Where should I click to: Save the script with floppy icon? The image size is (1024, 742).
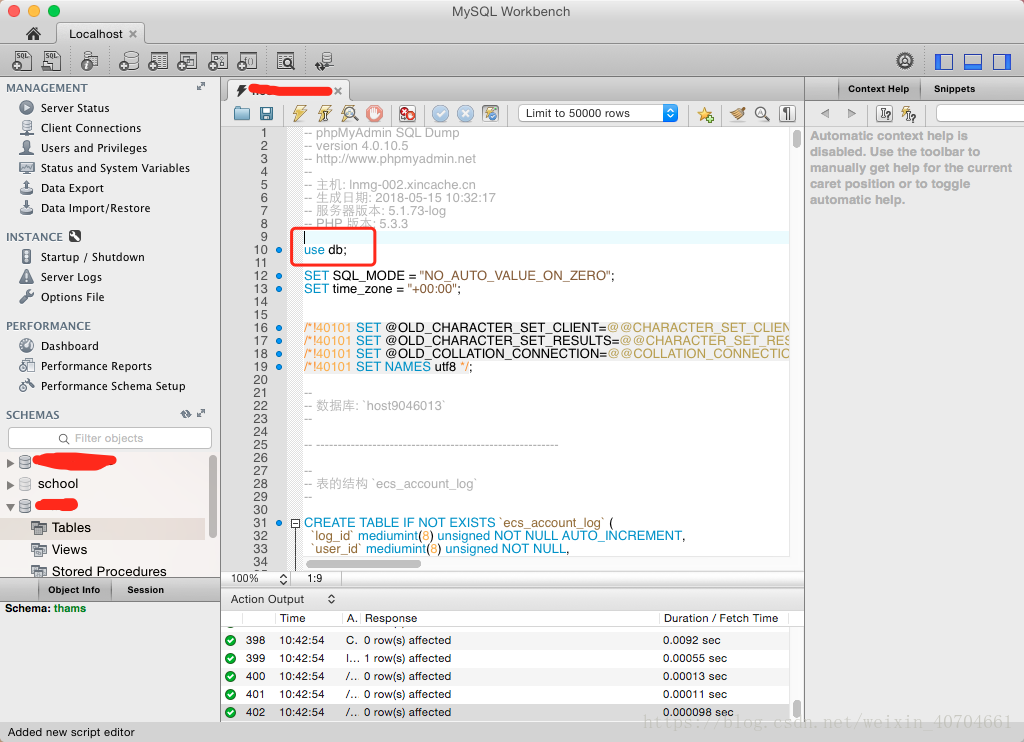[266, 114]
